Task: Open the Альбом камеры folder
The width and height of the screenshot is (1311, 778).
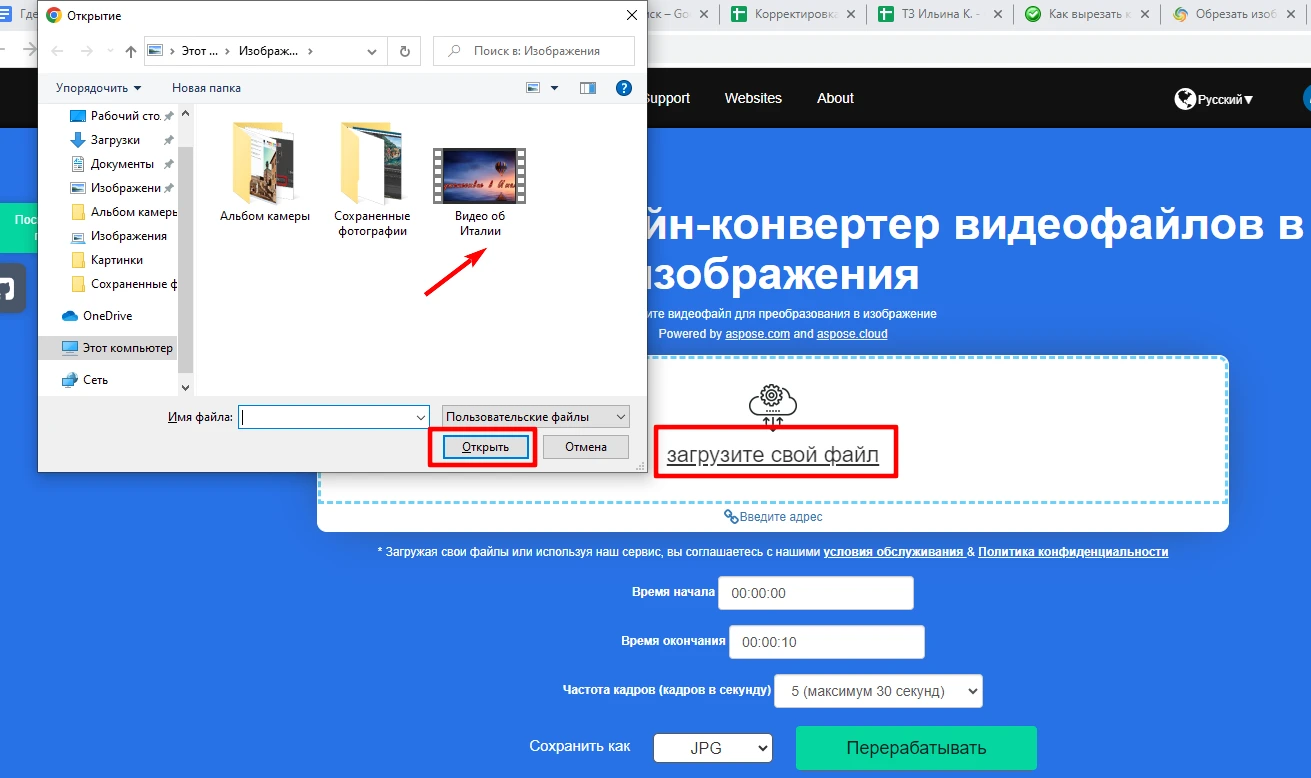Action: 265,170
